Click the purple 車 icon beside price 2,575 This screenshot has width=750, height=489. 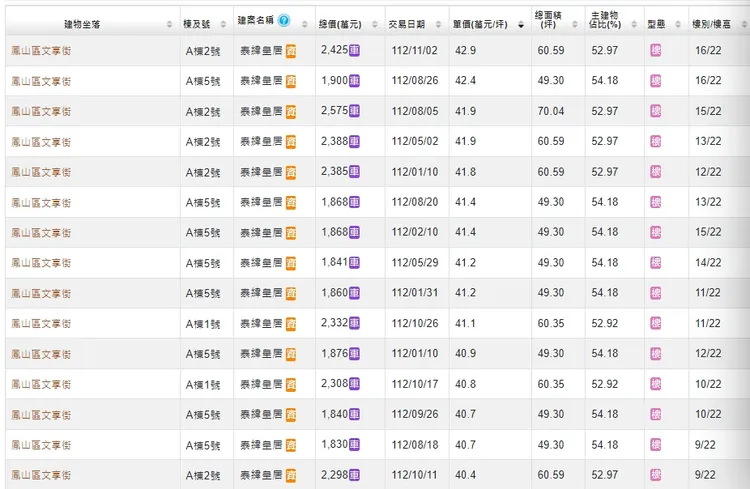pyautogui.click(x=354, y=111)
